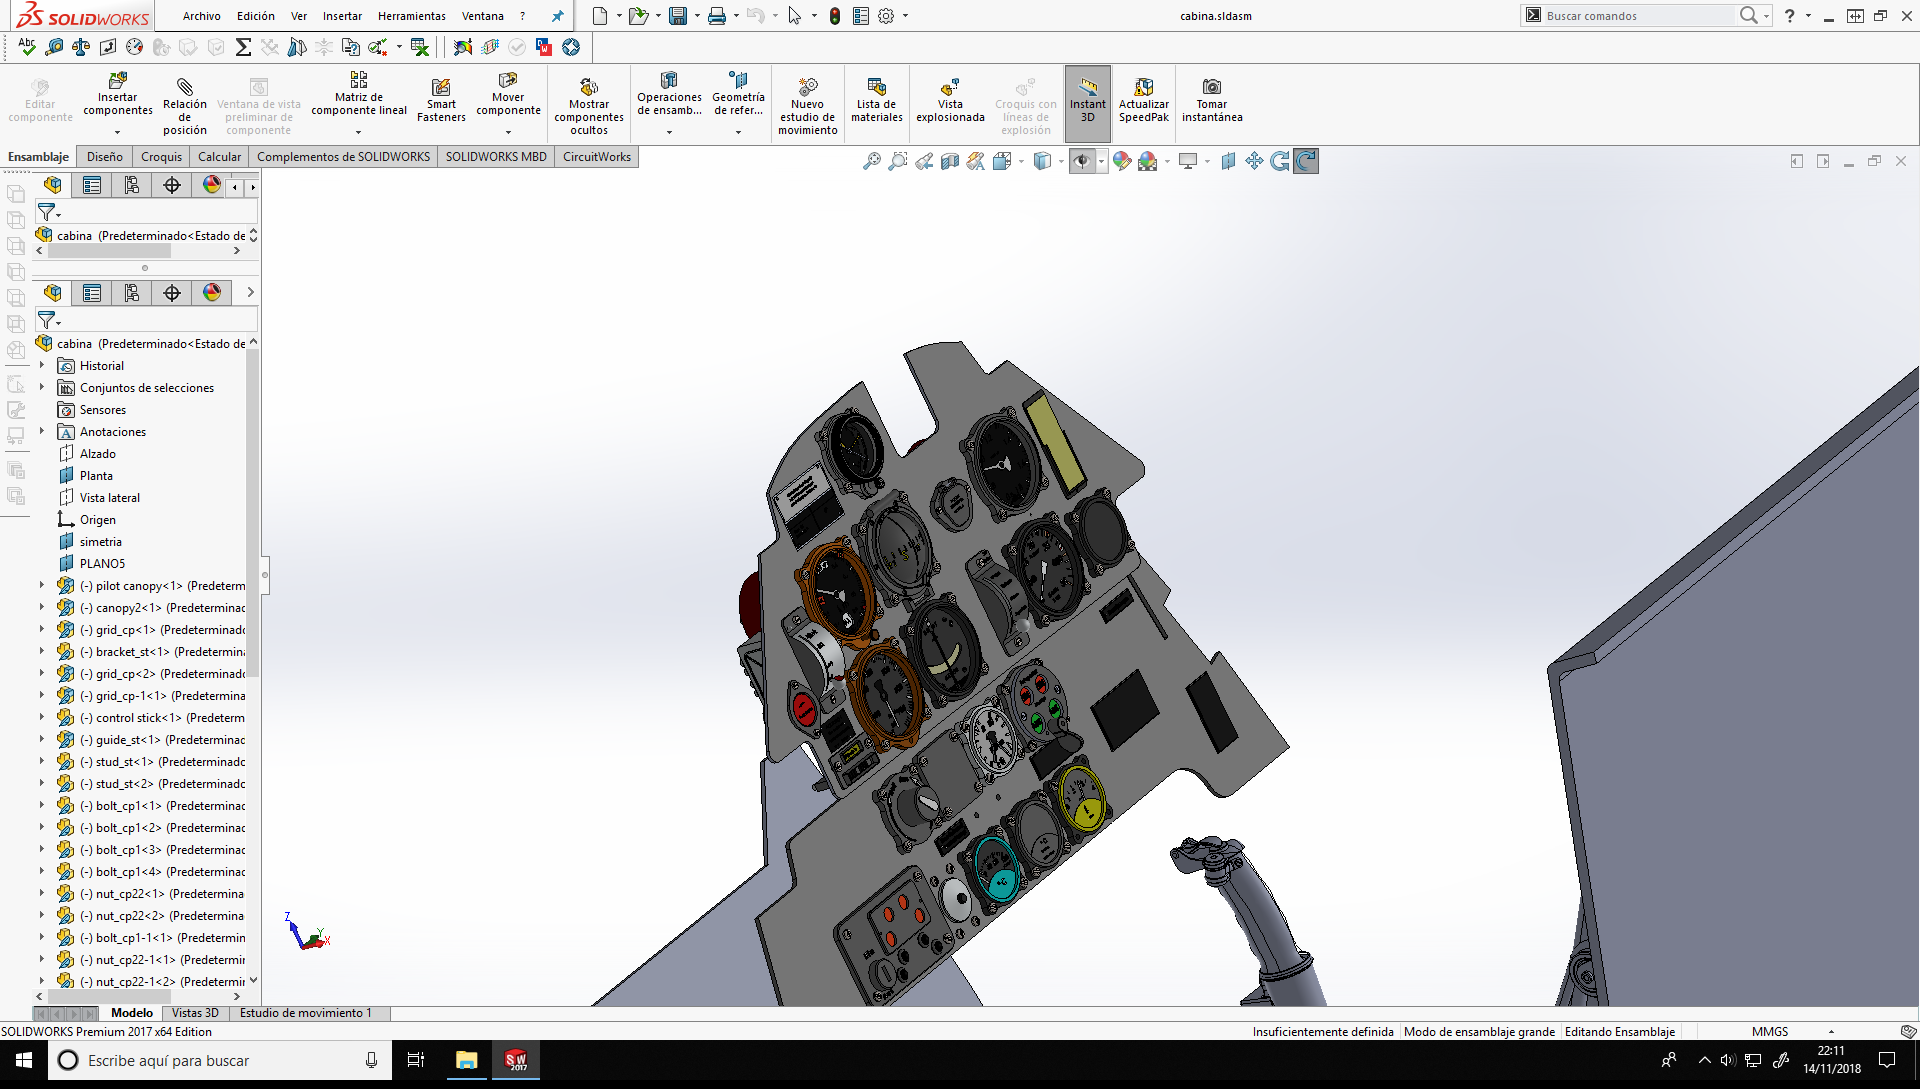This screenshot has height=1089, width=1920.
Task: Toggle the rotate view tool in view toolbar
Action: point(1306,161)
